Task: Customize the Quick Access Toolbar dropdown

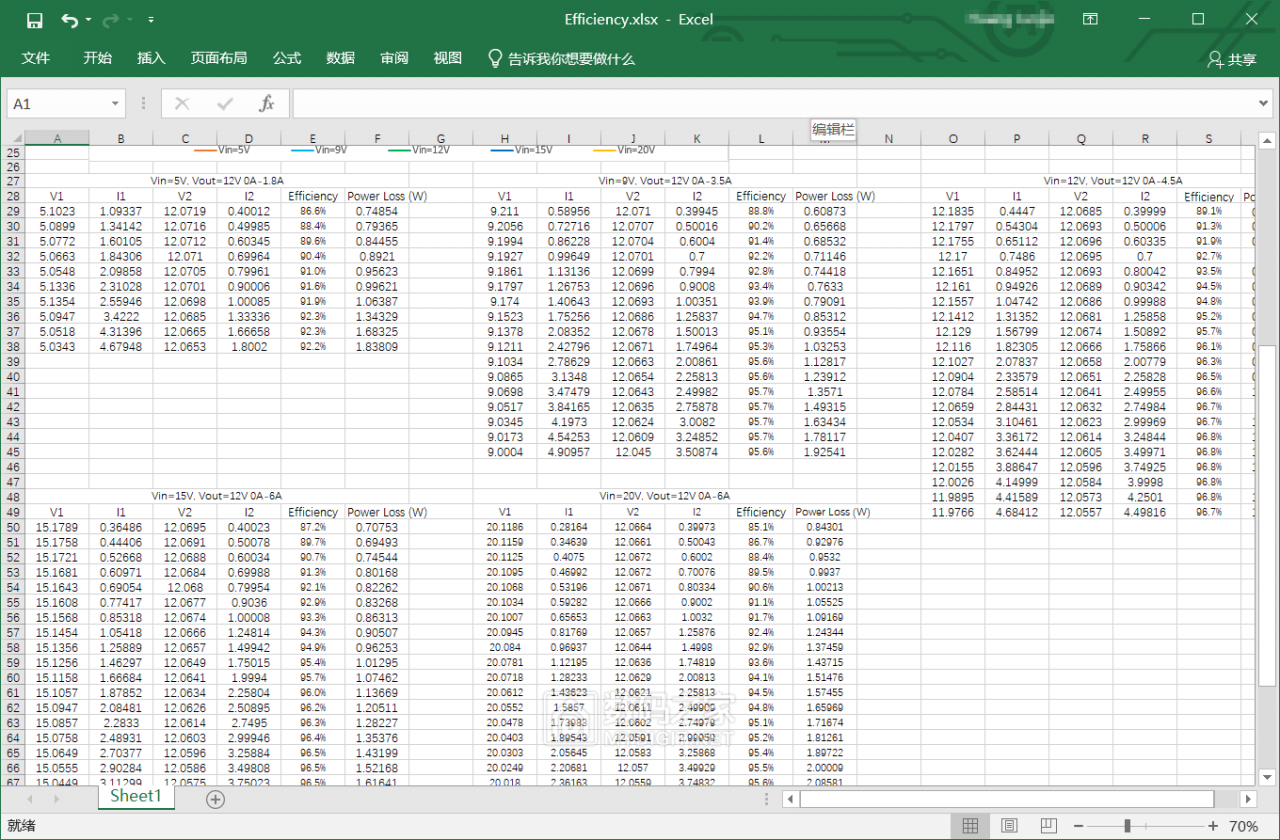Action: click(150, 20)
